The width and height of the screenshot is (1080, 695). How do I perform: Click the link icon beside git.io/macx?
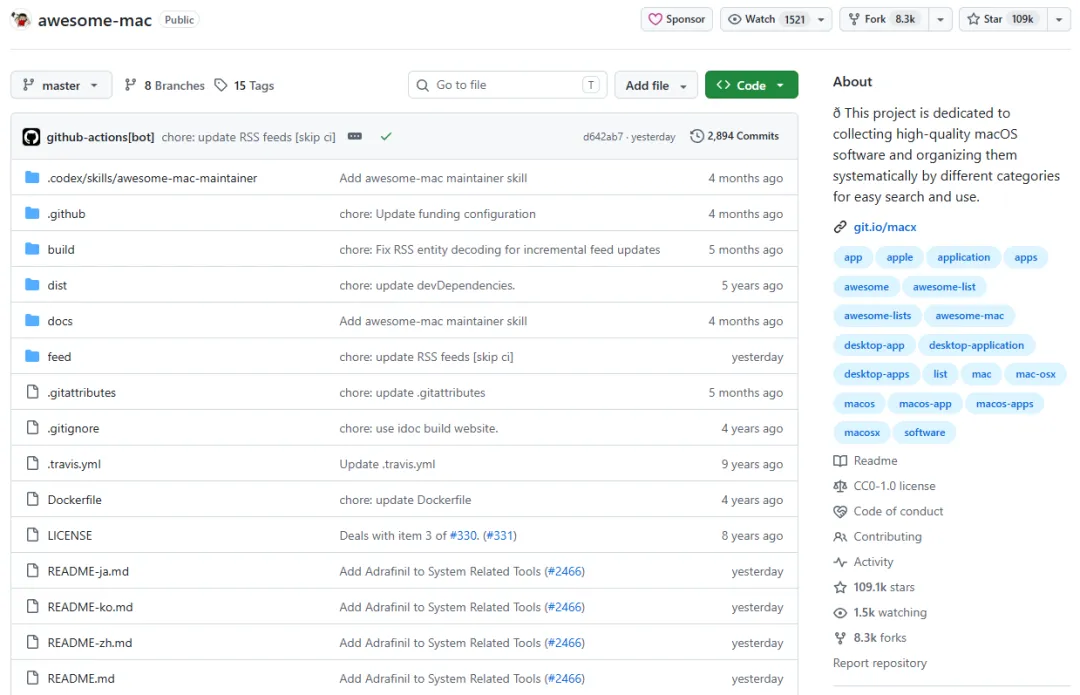840,227
